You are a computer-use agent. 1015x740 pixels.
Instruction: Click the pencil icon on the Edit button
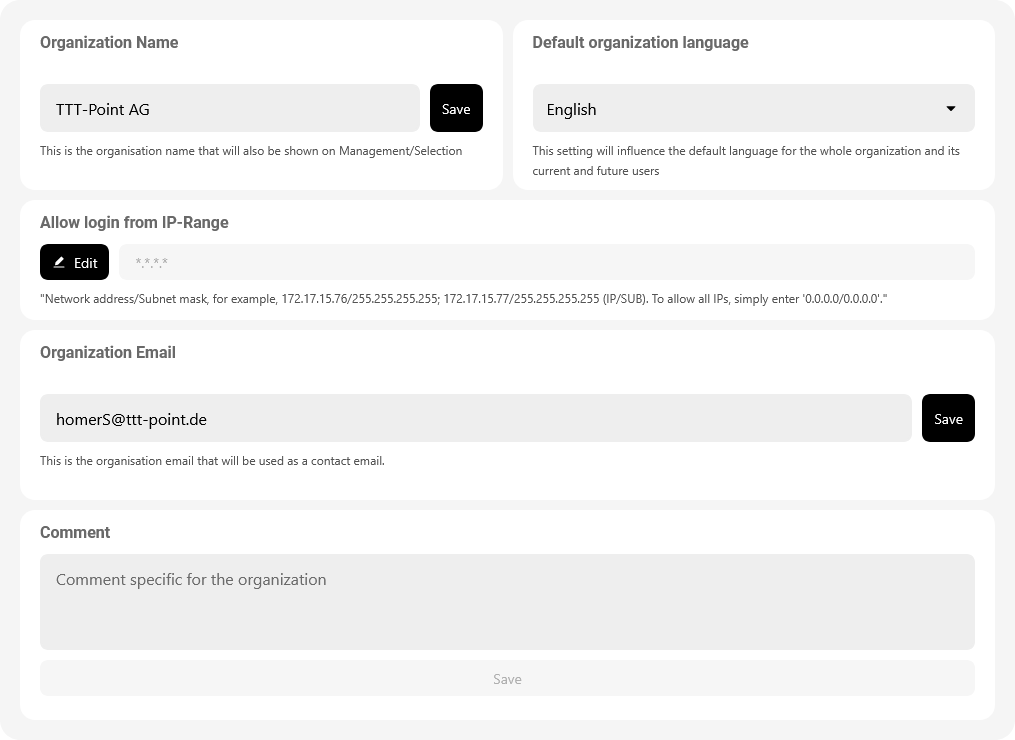59,262
